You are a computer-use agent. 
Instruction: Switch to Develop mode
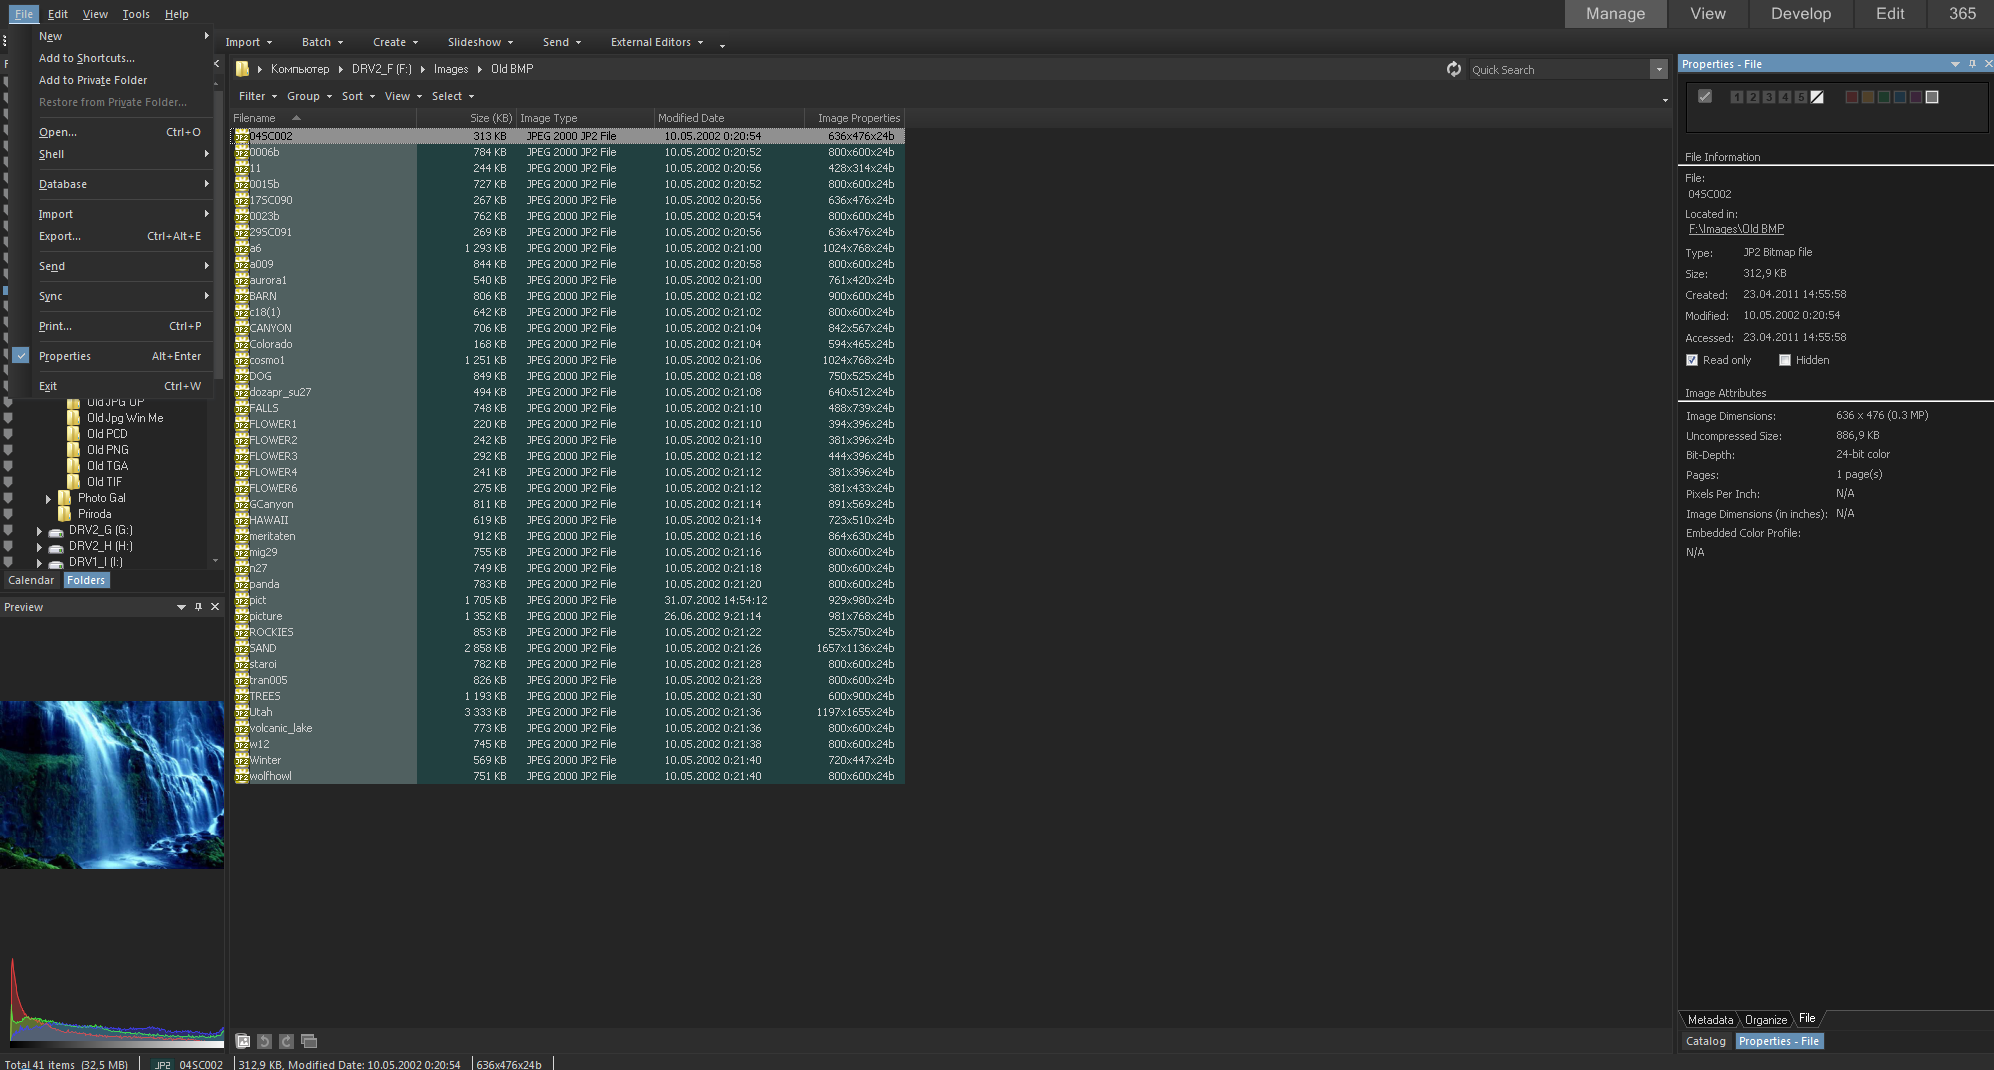pyautogui.click(x=1800, y=14)
